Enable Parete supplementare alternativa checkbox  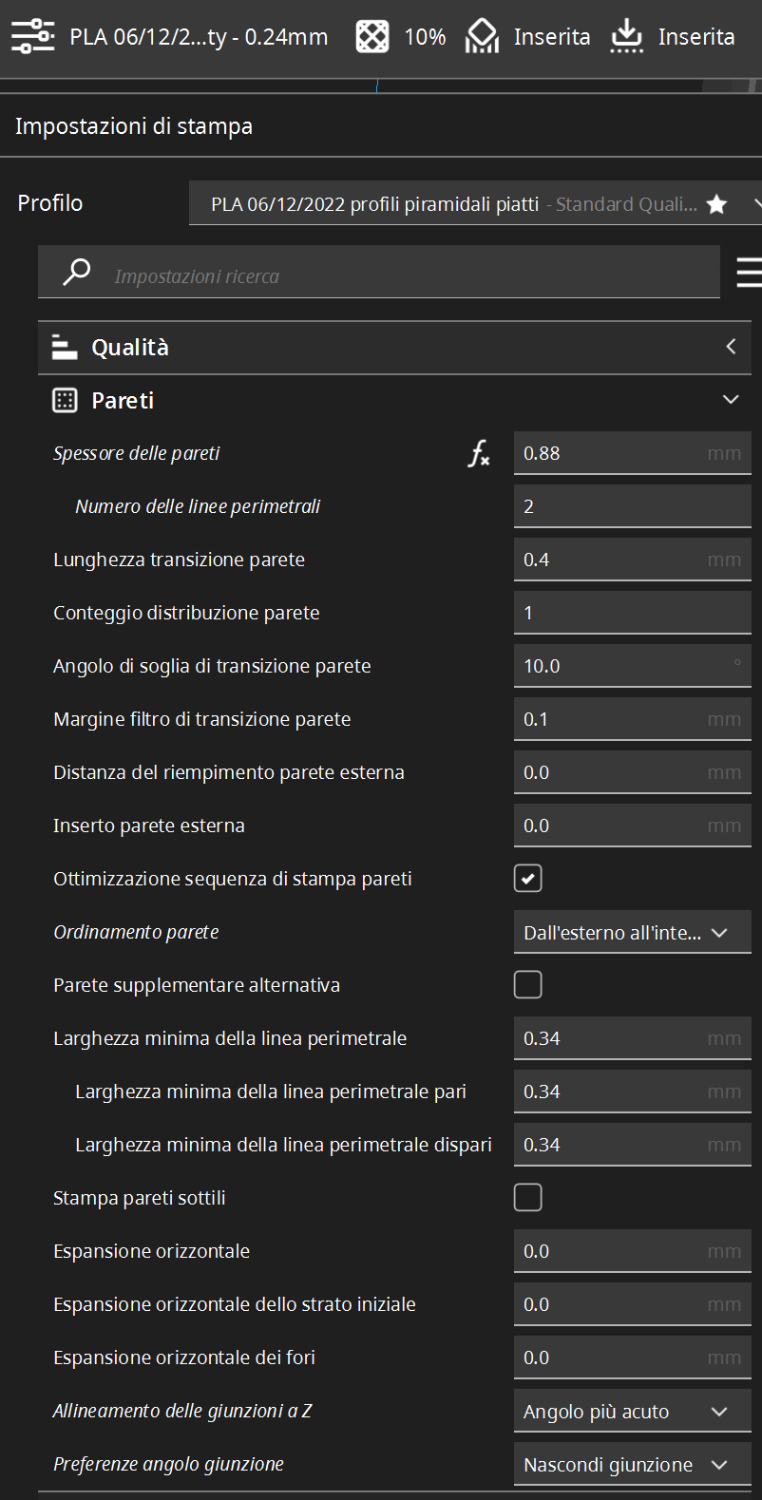[528, 985]
